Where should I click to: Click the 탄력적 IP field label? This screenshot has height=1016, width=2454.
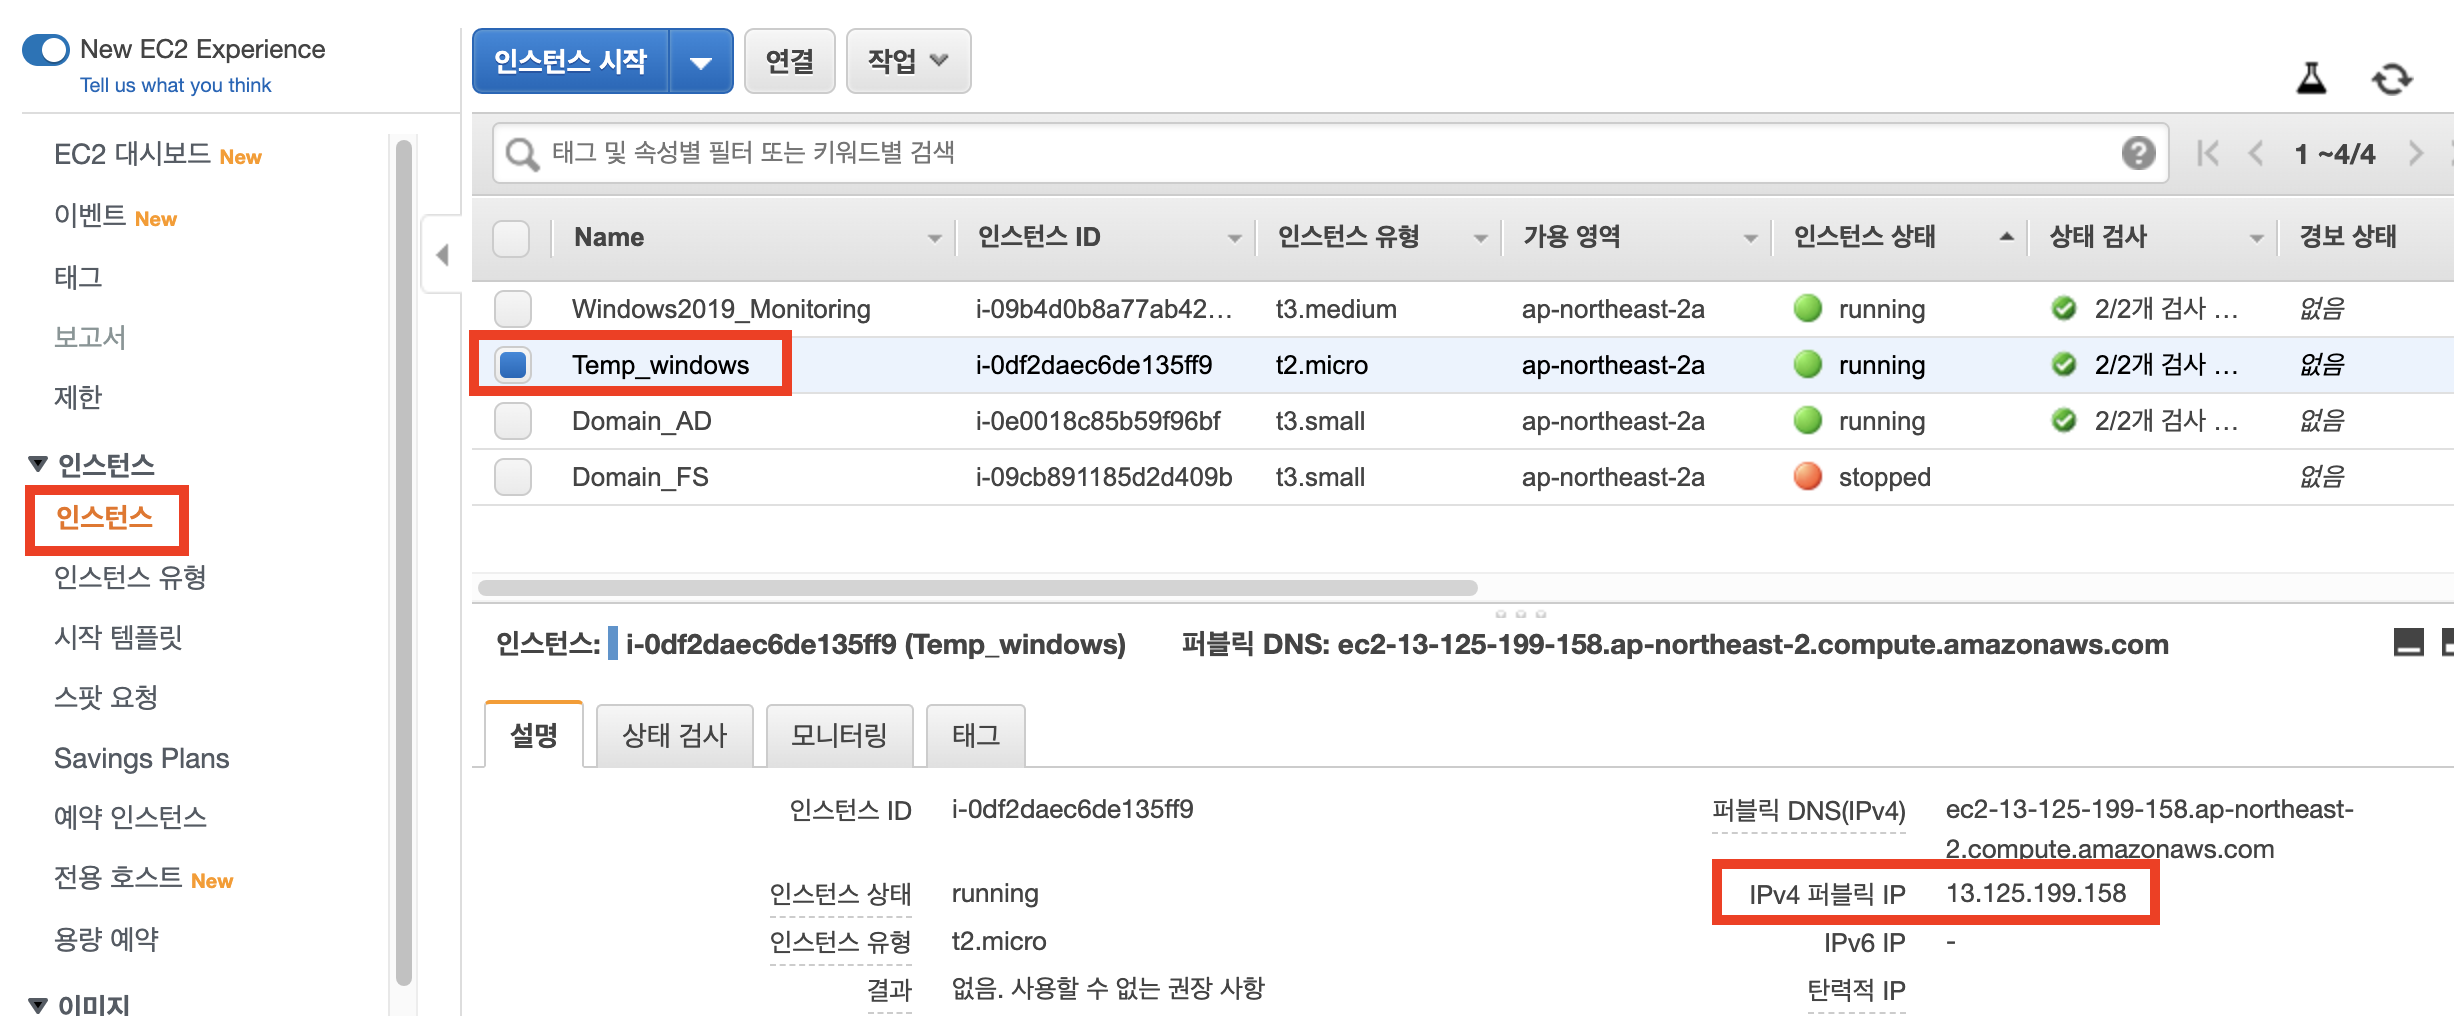coord(1856,990)
